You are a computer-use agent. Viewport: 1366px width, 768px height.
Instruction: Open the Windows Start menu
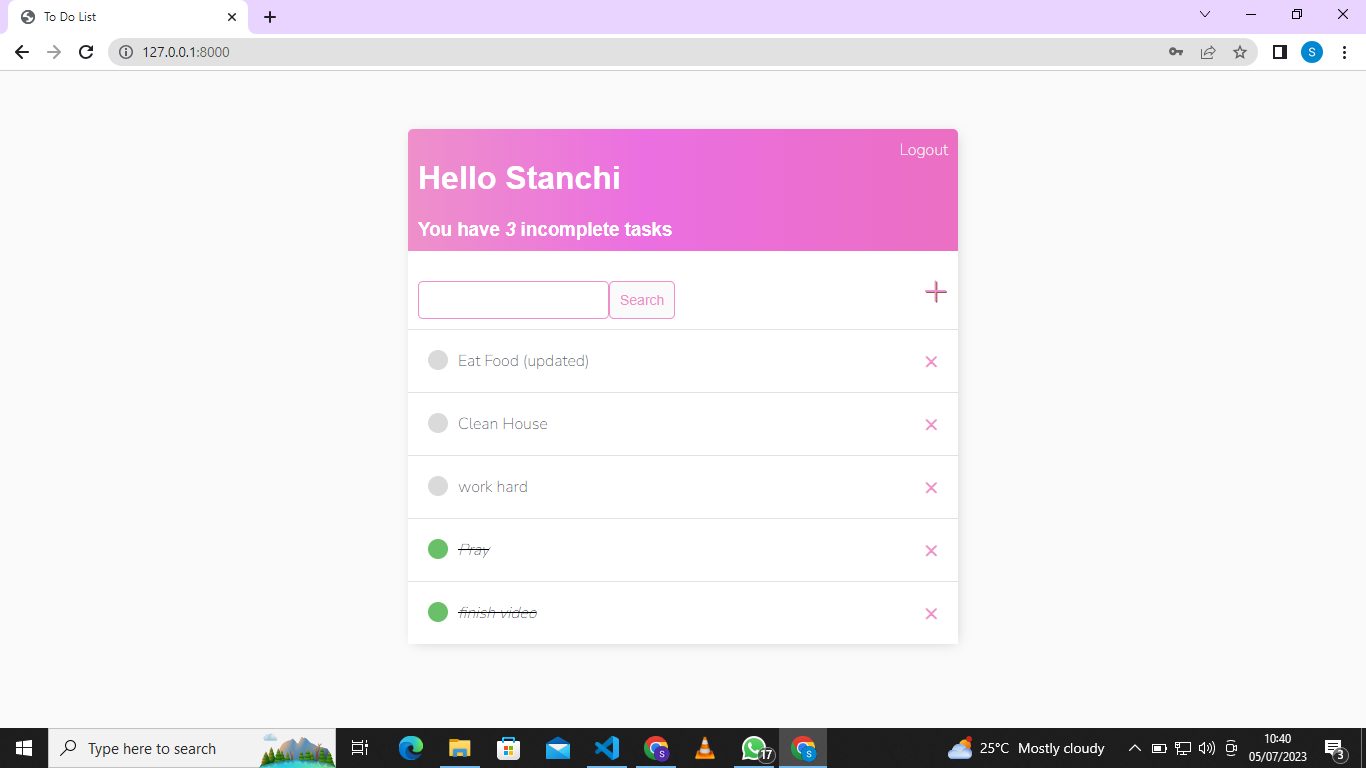[24, 748]
